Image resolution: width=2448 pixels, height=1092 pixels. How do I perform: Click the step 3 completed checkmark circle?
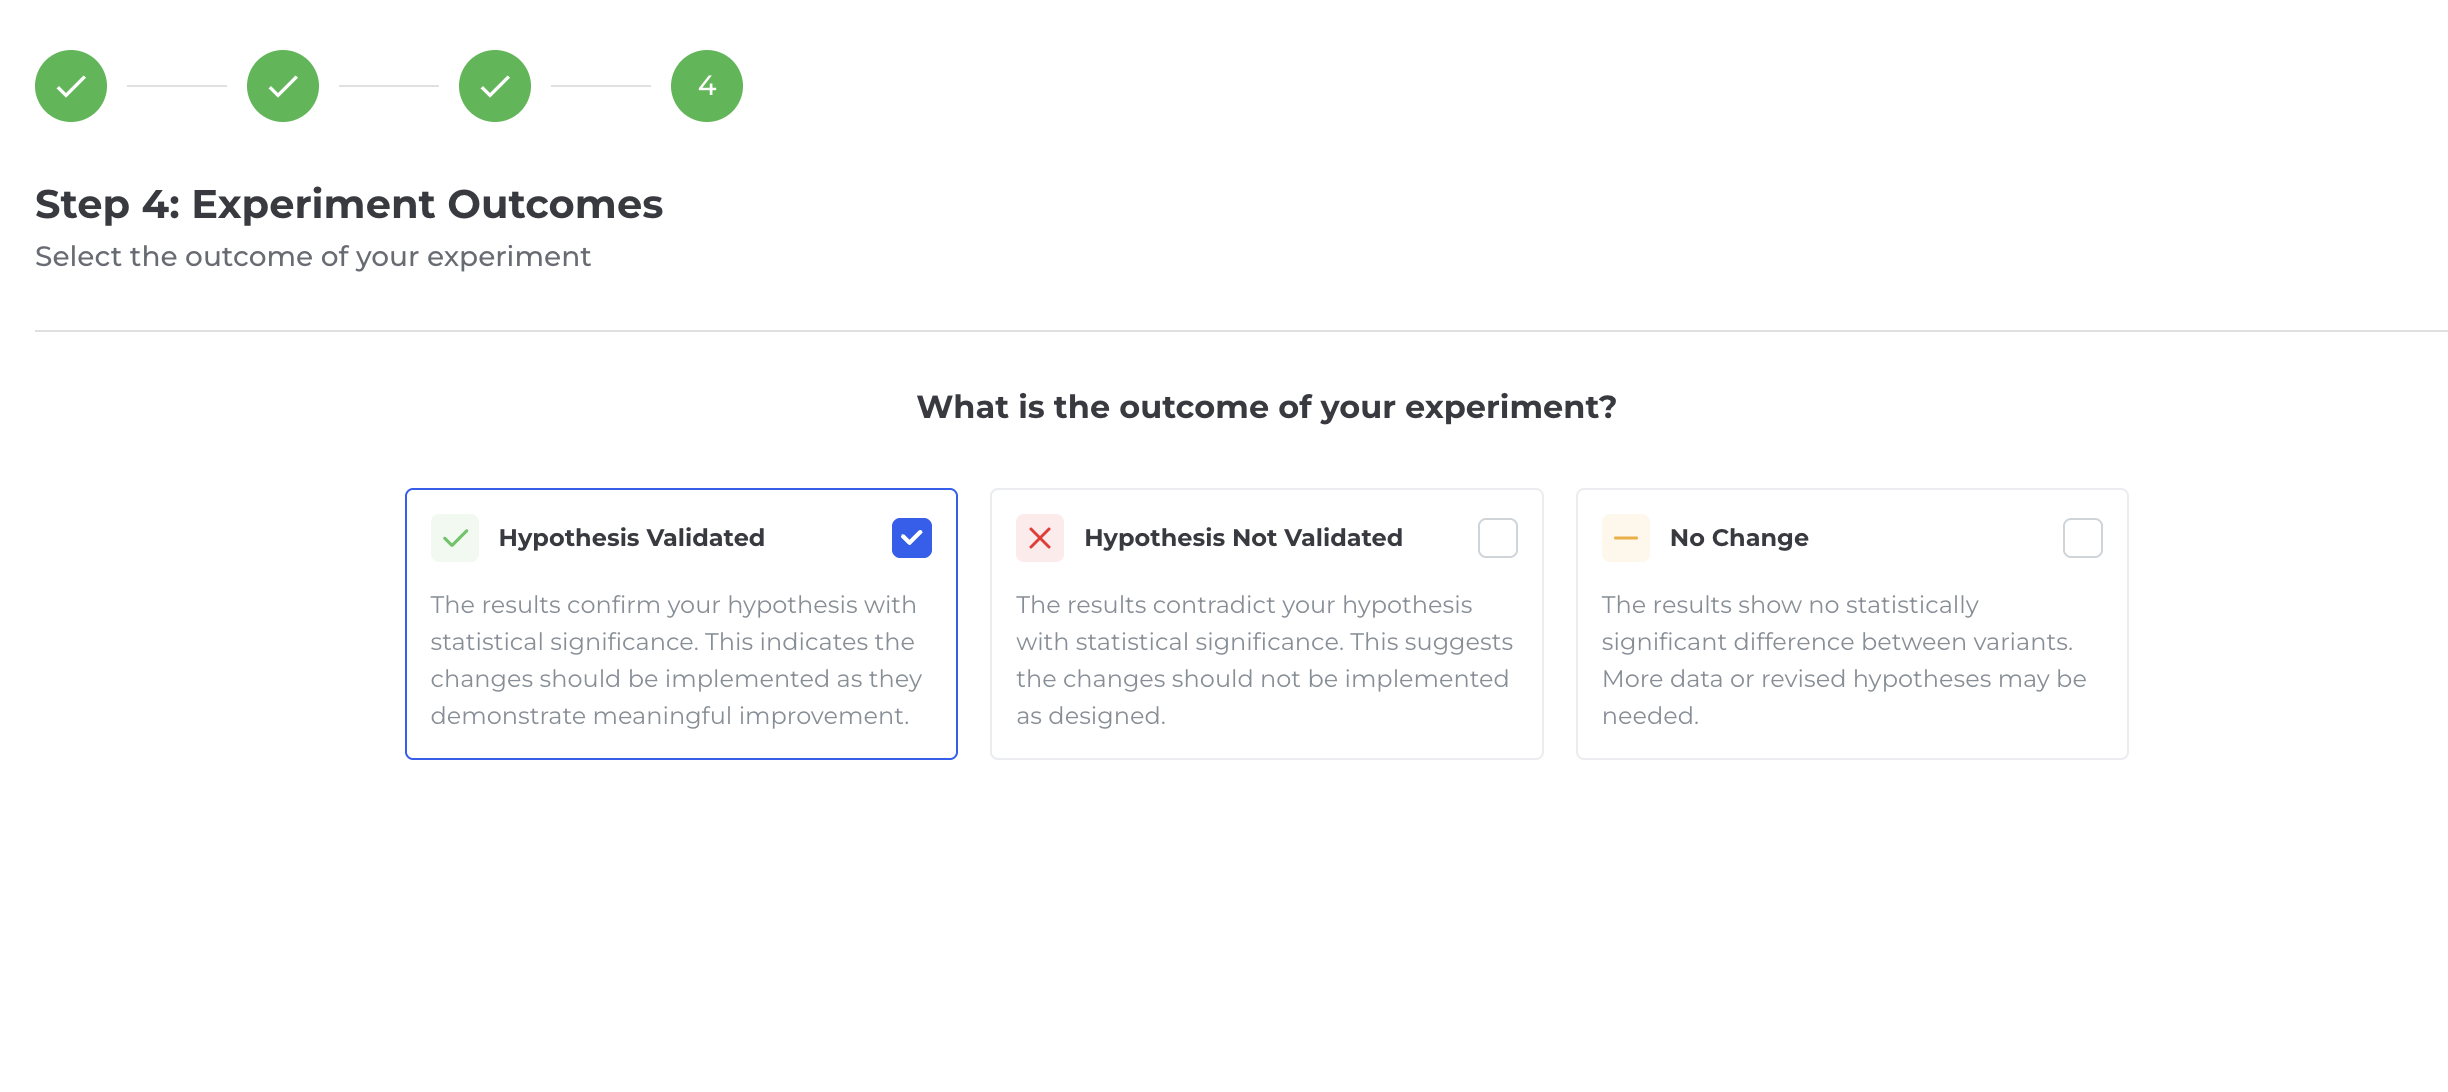(x=494, y=86)
